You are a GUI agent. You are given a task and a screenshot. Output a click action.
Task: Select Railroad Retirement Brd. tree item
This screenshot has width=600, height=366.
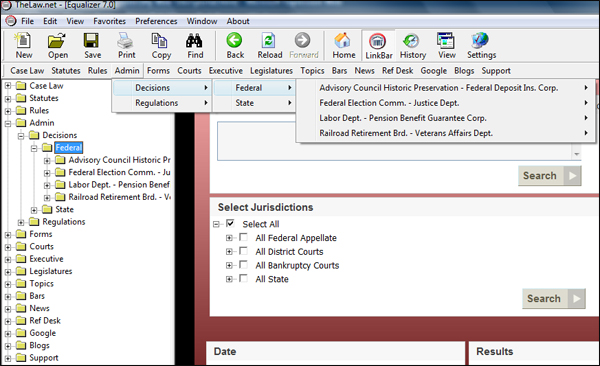point(120,197)
